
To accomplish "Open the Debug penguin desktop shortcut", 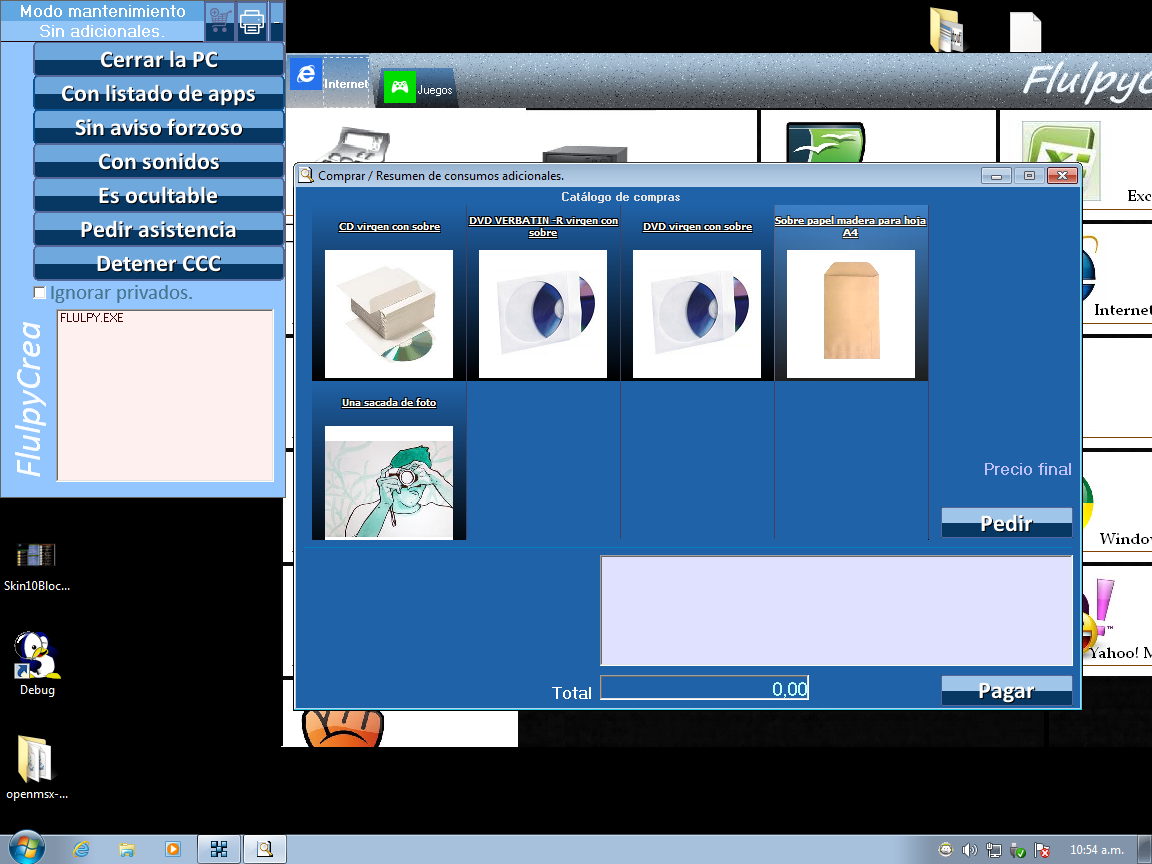I will click(x=37, y=663).
